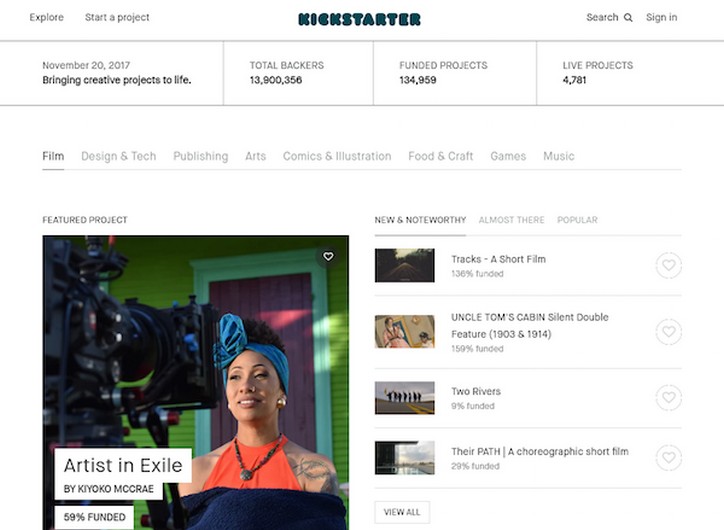Image resolution: width=724 pixels, height=530 pixels.
Task: Open the Tracks short film thumbnail
Action: click(404, 265)
